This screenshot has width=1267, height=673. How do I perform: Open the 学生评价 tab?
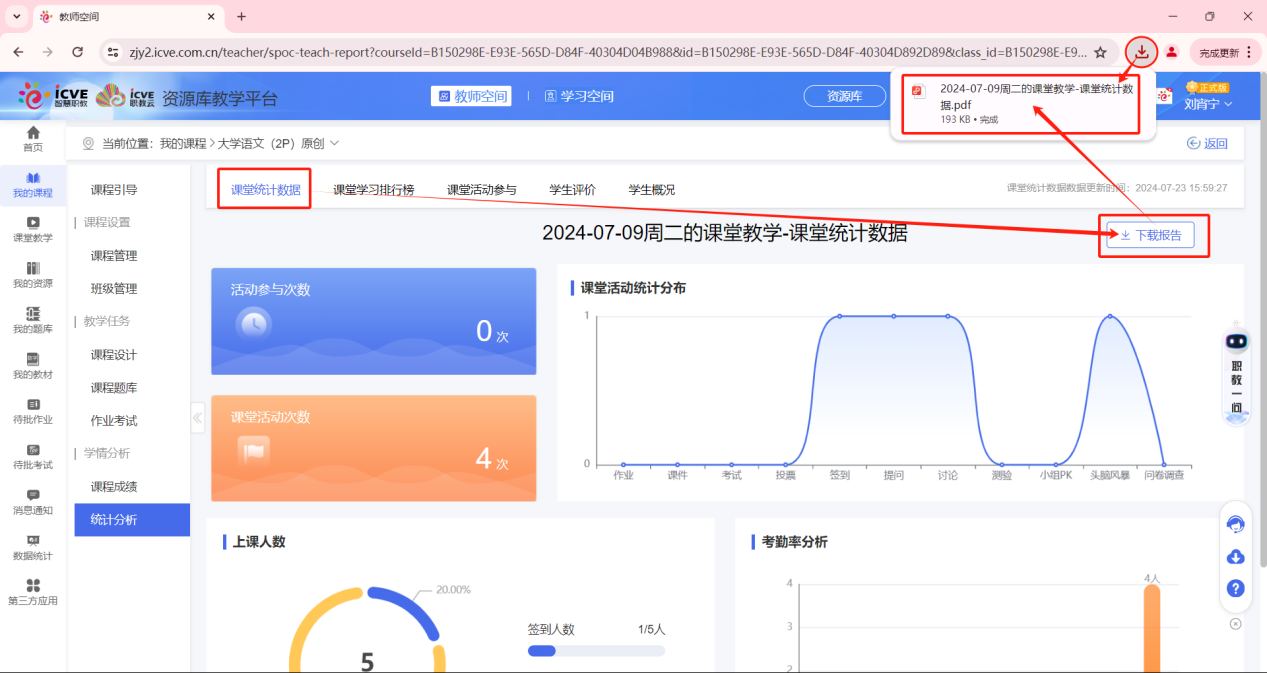[x=573, y=186]
